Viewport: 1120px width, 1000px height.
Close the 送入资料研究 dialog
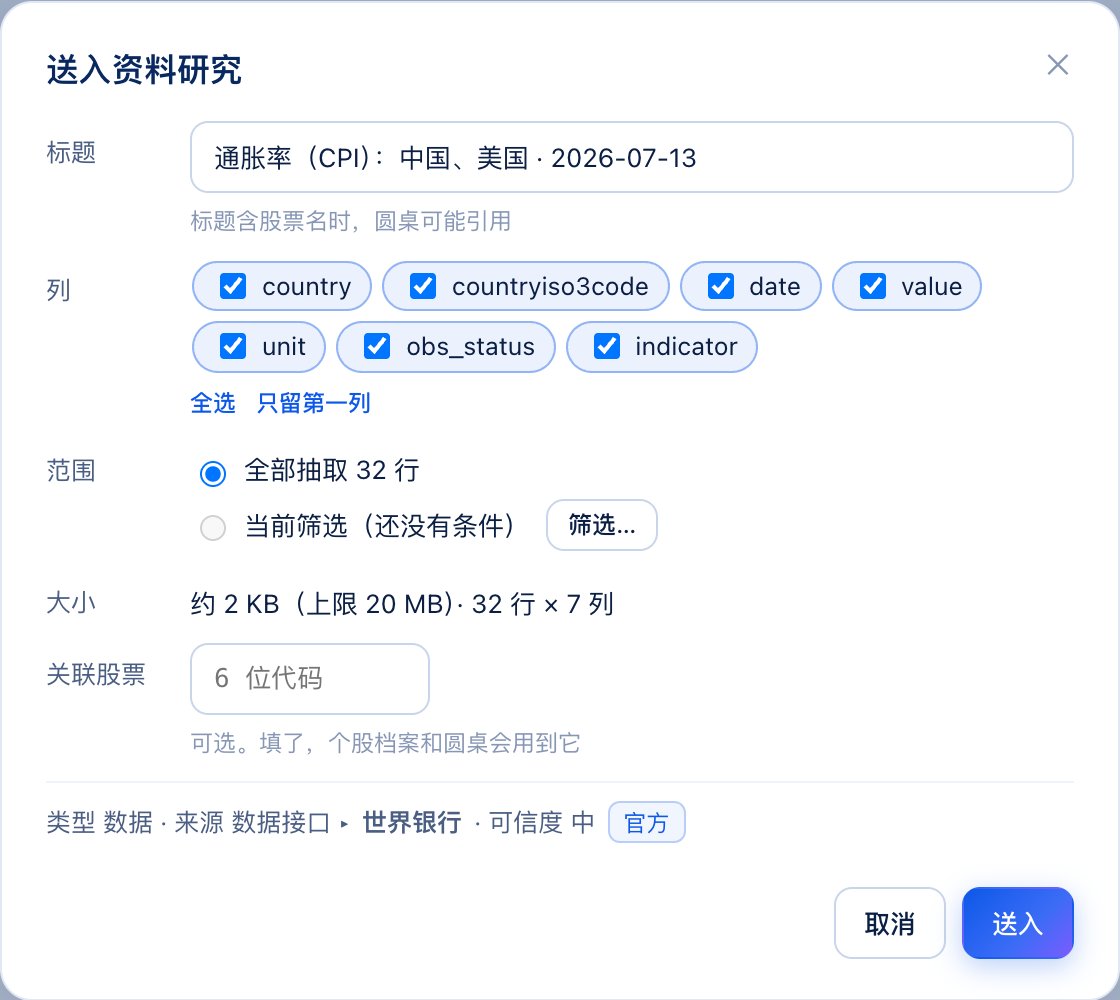click(x=1057, y=64)
